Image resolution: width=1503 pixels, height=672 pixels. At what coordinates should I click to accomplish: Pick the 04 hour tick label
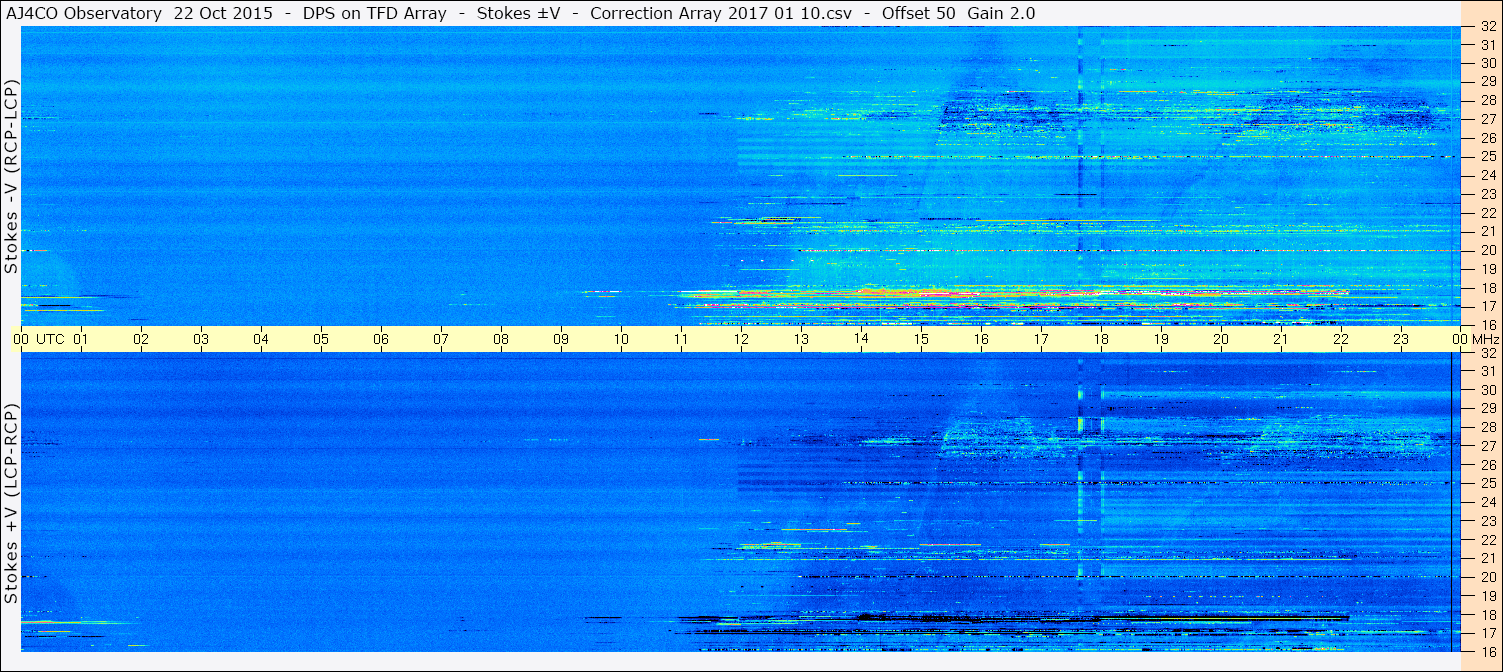pyautogui.click(x=261, y=339)
